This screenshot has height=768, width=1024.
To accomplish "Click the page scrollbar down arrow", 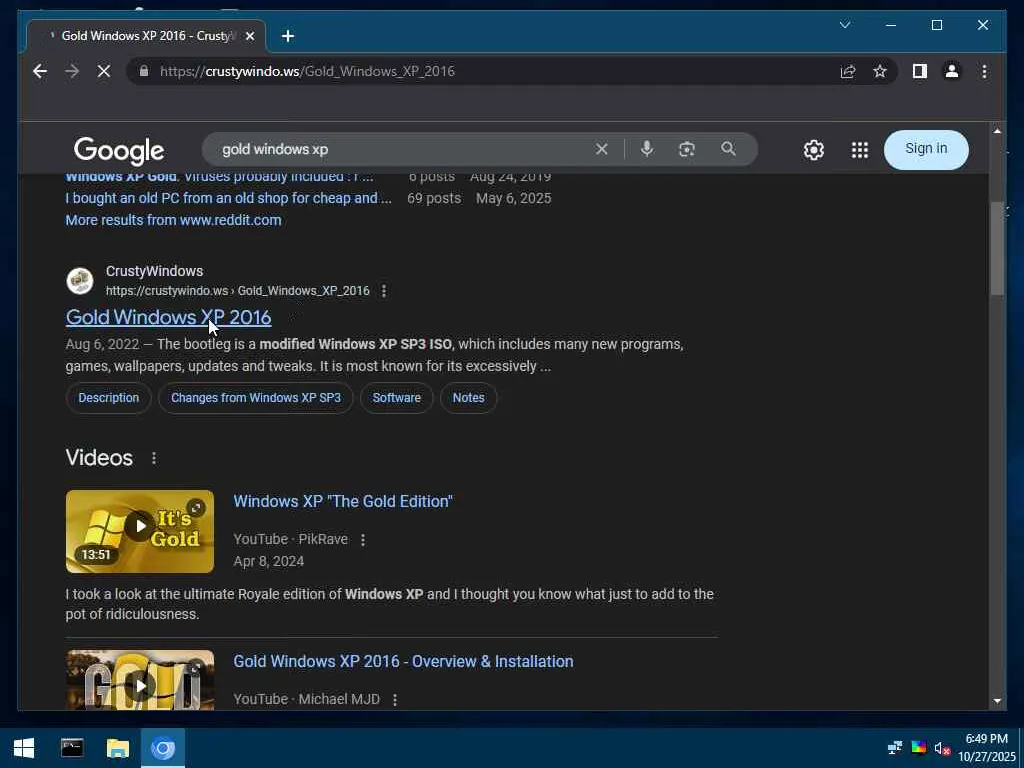I will (997, 701).
